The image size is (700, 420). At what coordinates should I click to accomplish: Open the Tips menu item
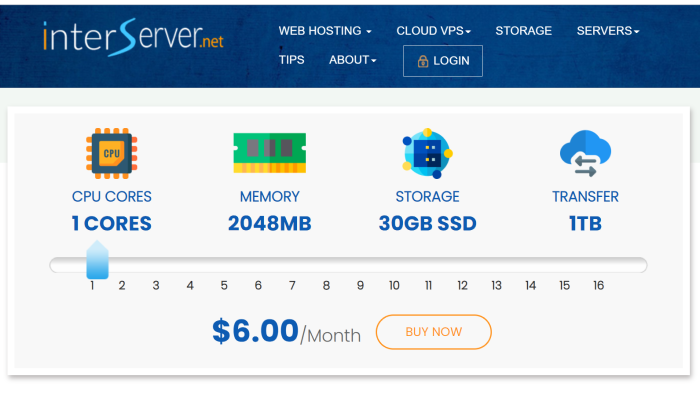292,60
